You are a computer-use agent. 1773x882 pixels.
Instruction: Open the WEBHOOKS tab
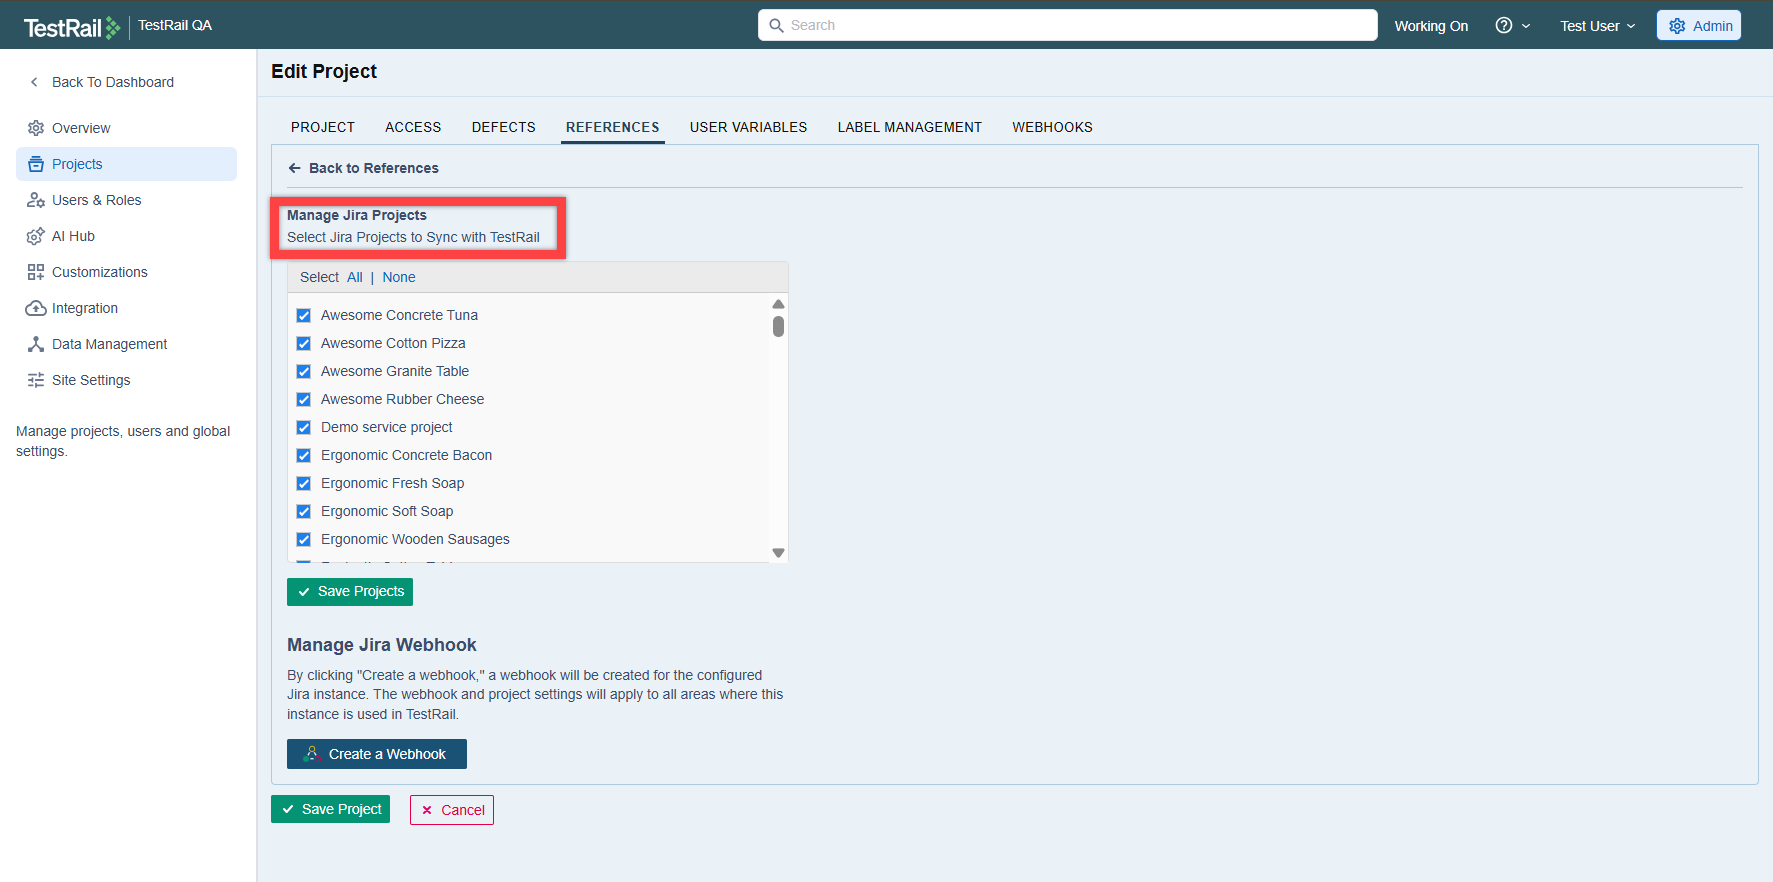1052,127
